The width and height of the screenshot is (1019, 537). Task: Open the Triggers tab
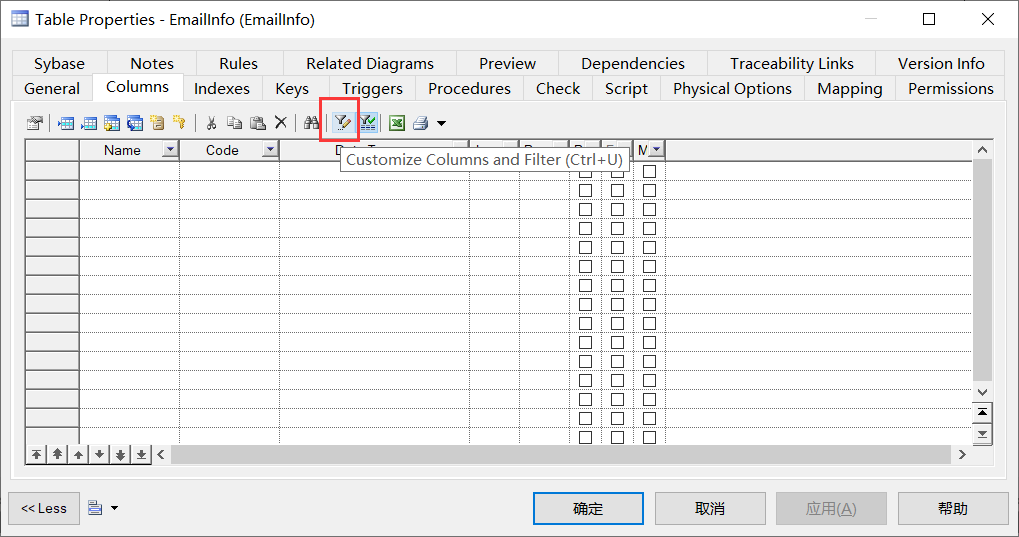pos(372,88)
